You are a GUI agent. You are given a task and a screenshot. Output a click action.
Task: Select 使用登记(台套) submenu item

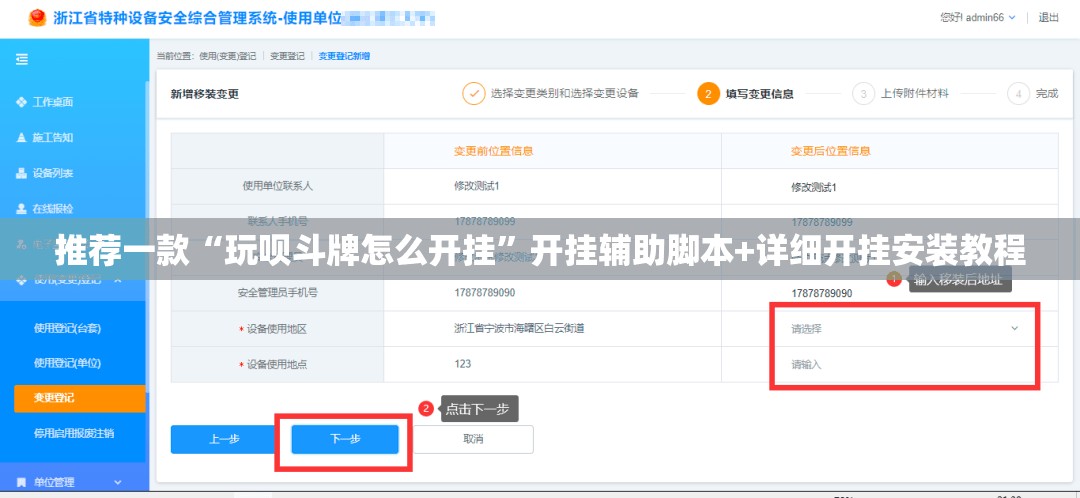coord(68,329)
